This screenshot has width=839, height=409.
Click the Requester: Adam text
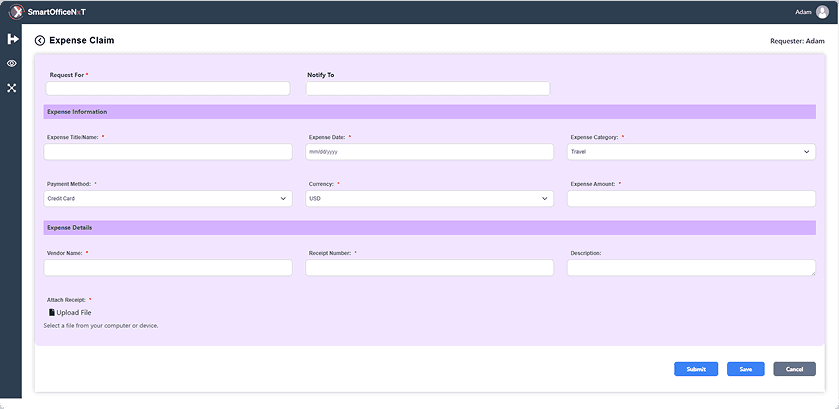click(797, 41)
